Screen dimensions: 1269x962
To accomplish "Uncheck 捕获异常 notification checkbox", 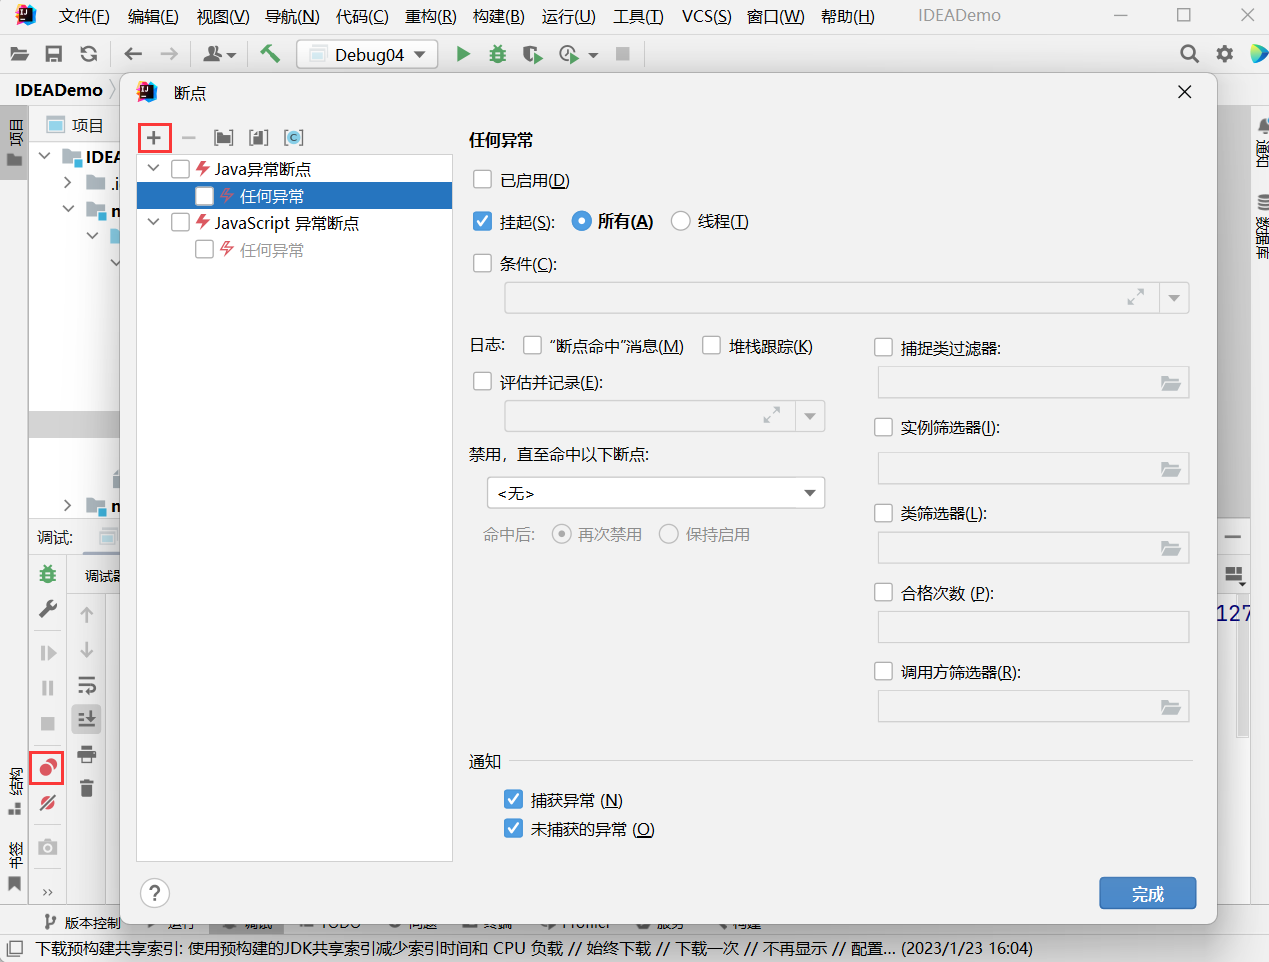I will pyautogui.click(x=513, y=799).
